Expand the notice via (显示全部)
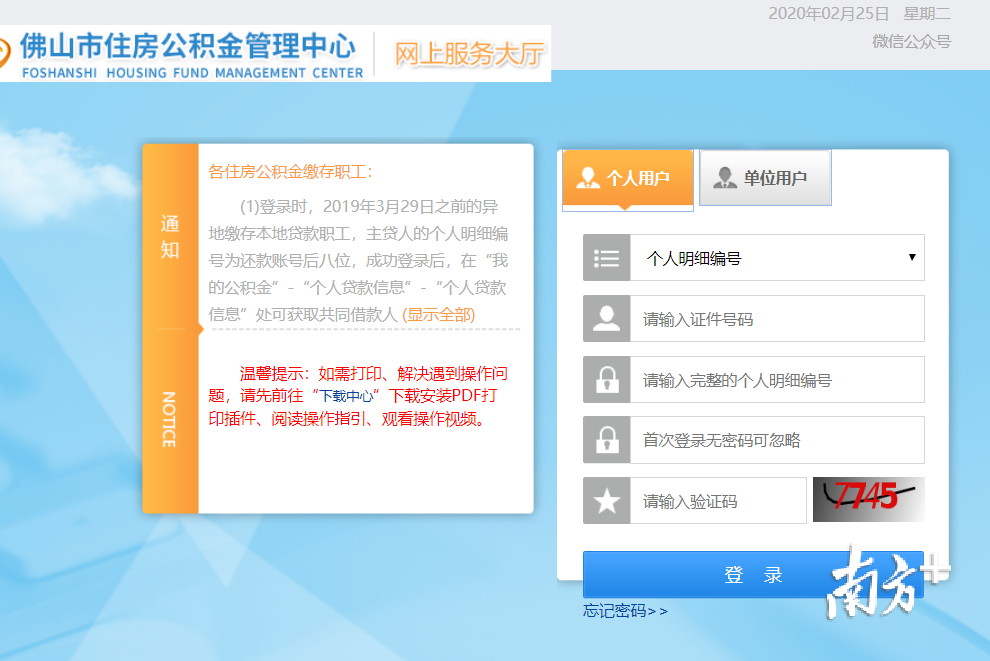 pyautogui.click(x=439, y=314)
